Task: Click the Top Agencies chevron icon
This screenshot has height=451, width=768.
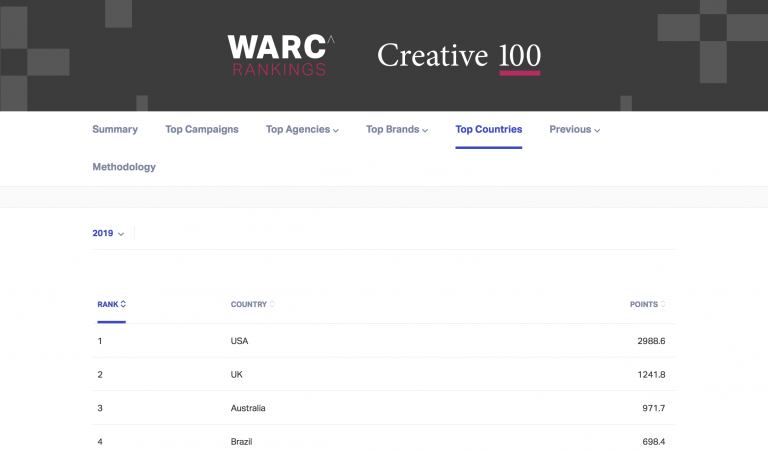Action: 336,130
